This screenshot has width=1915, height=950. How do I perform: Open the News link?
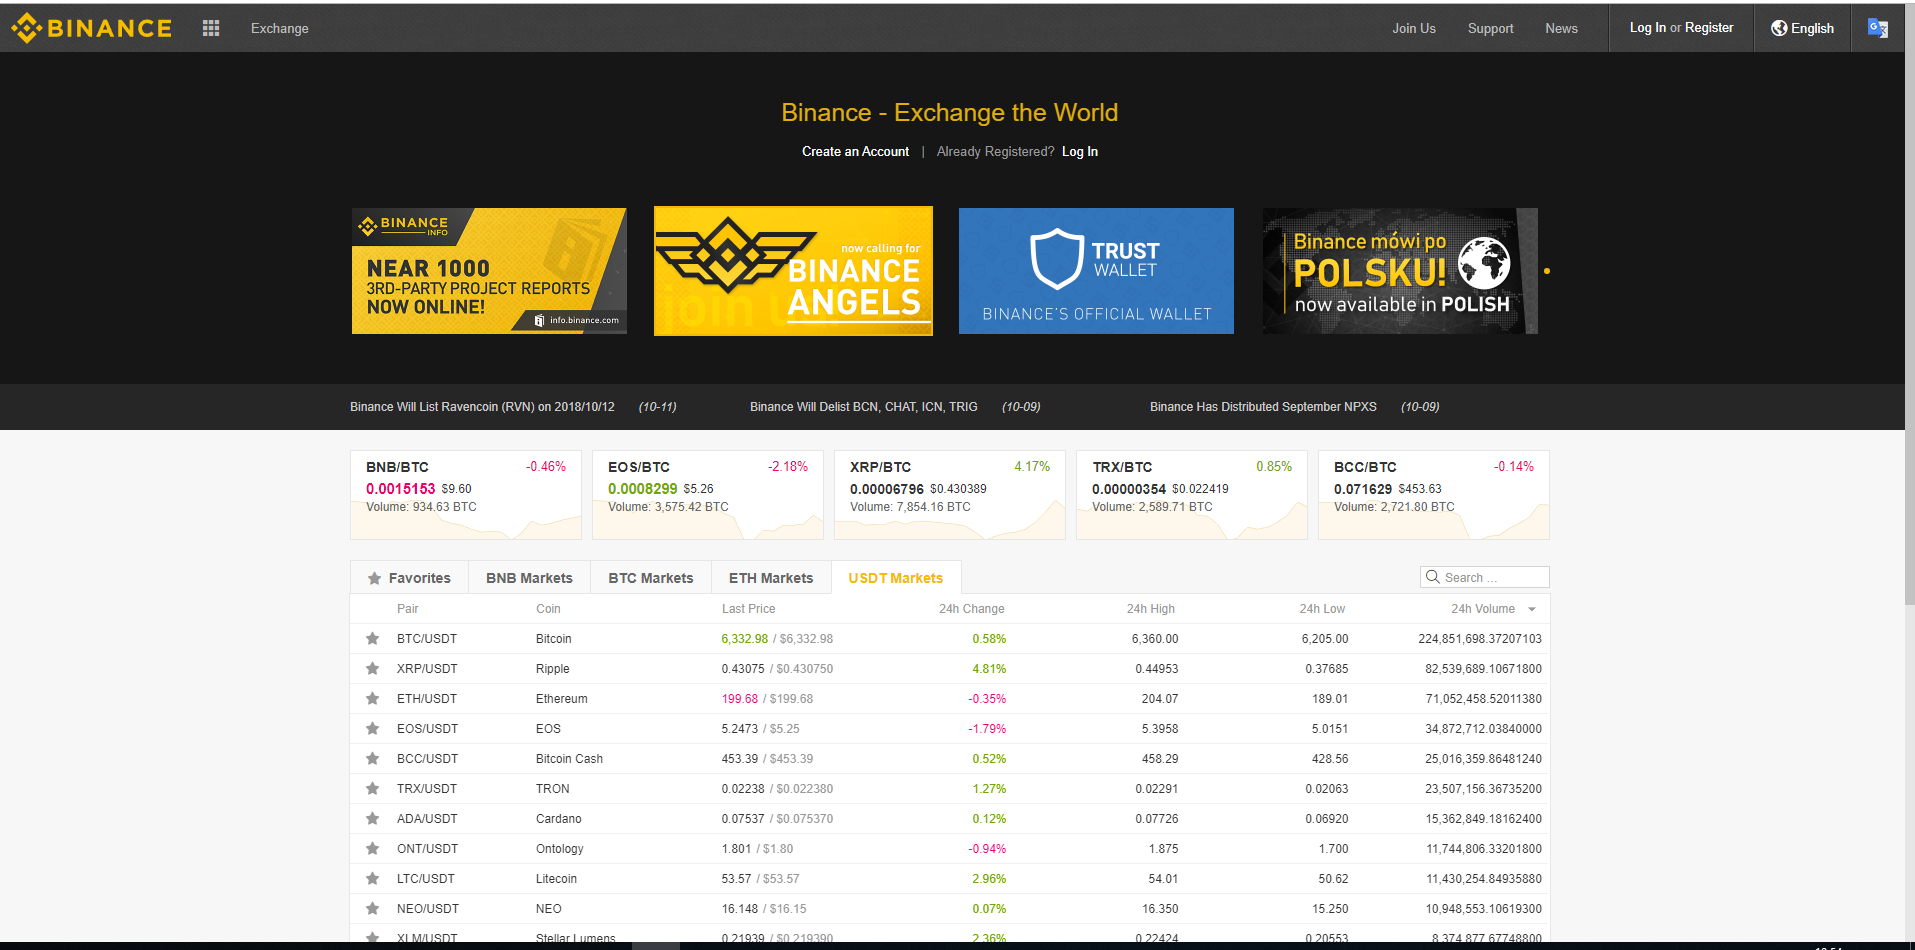click(x=1561, y=28)
